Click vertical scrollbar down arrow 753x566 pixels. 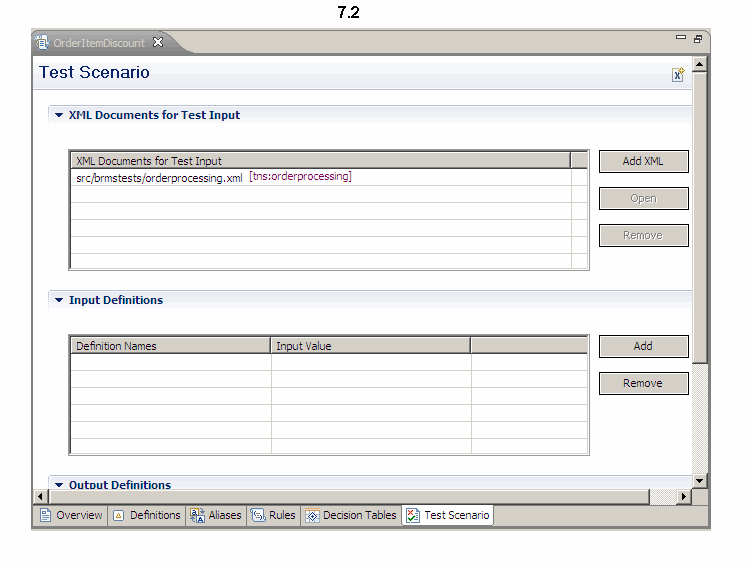point(700,481)
